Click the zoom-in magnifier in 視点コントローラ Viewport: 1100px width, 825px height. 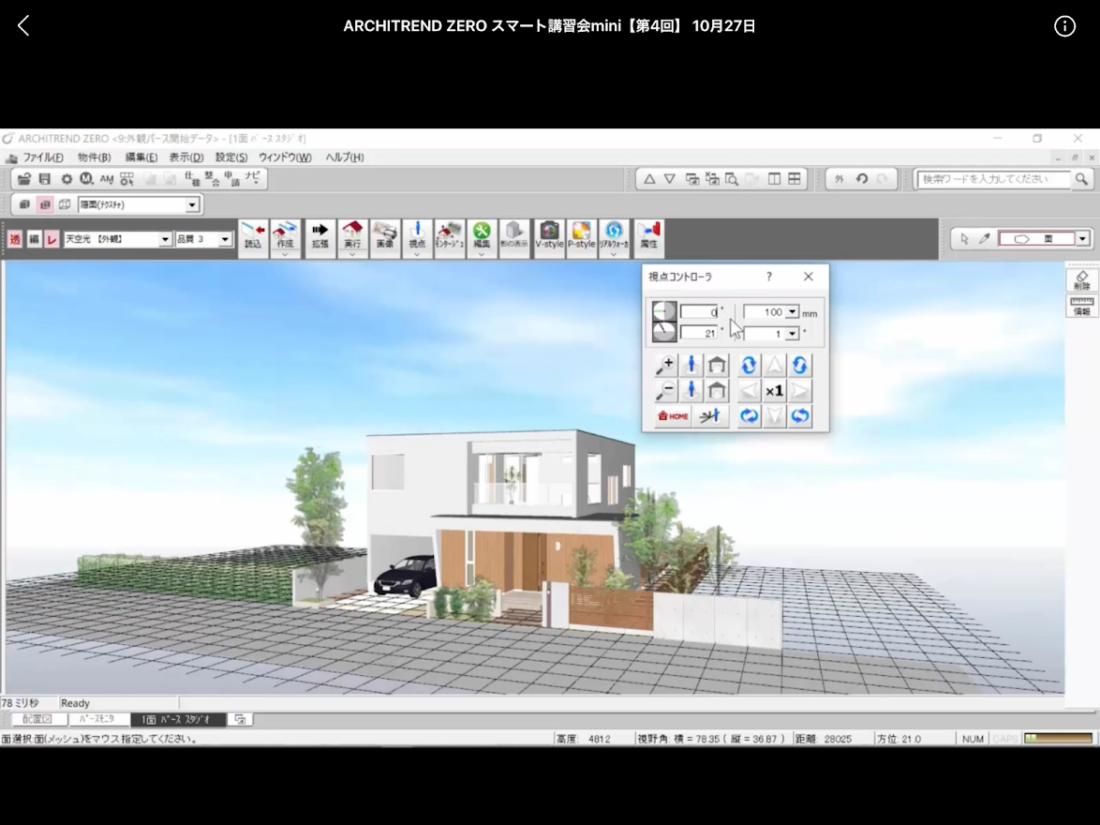[x=665, y=365]
